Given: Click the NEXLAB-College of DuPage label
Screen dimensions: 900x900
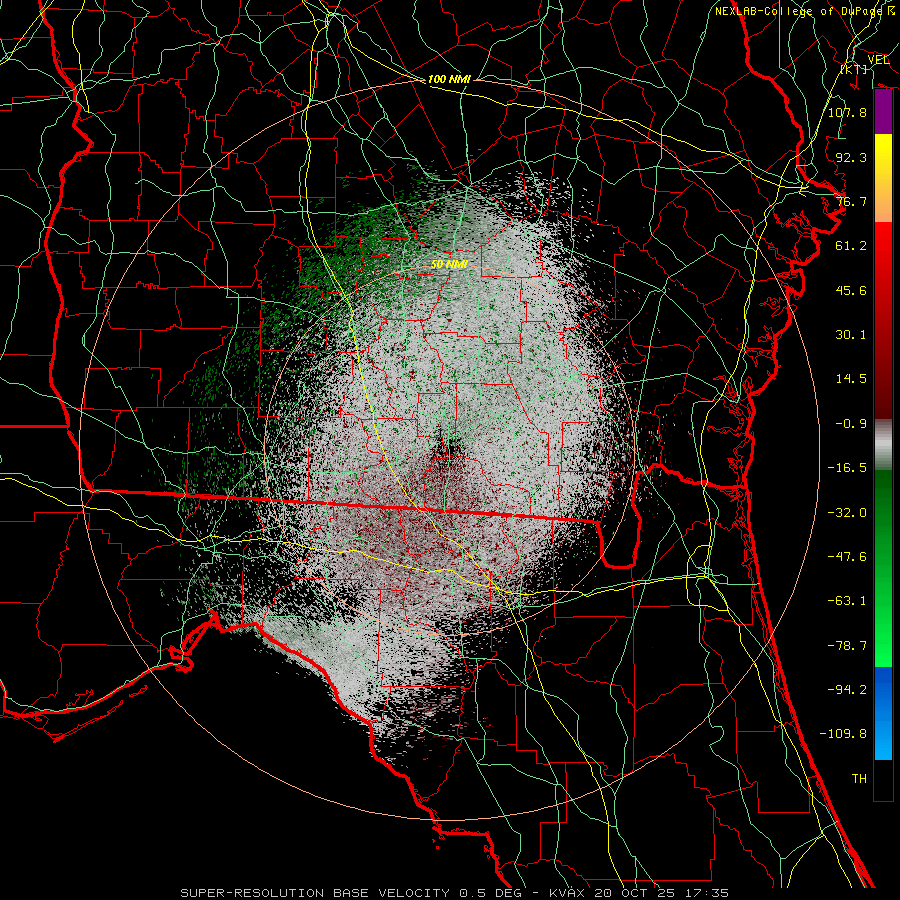Looking at the screenshot, I should pos(798,11).
